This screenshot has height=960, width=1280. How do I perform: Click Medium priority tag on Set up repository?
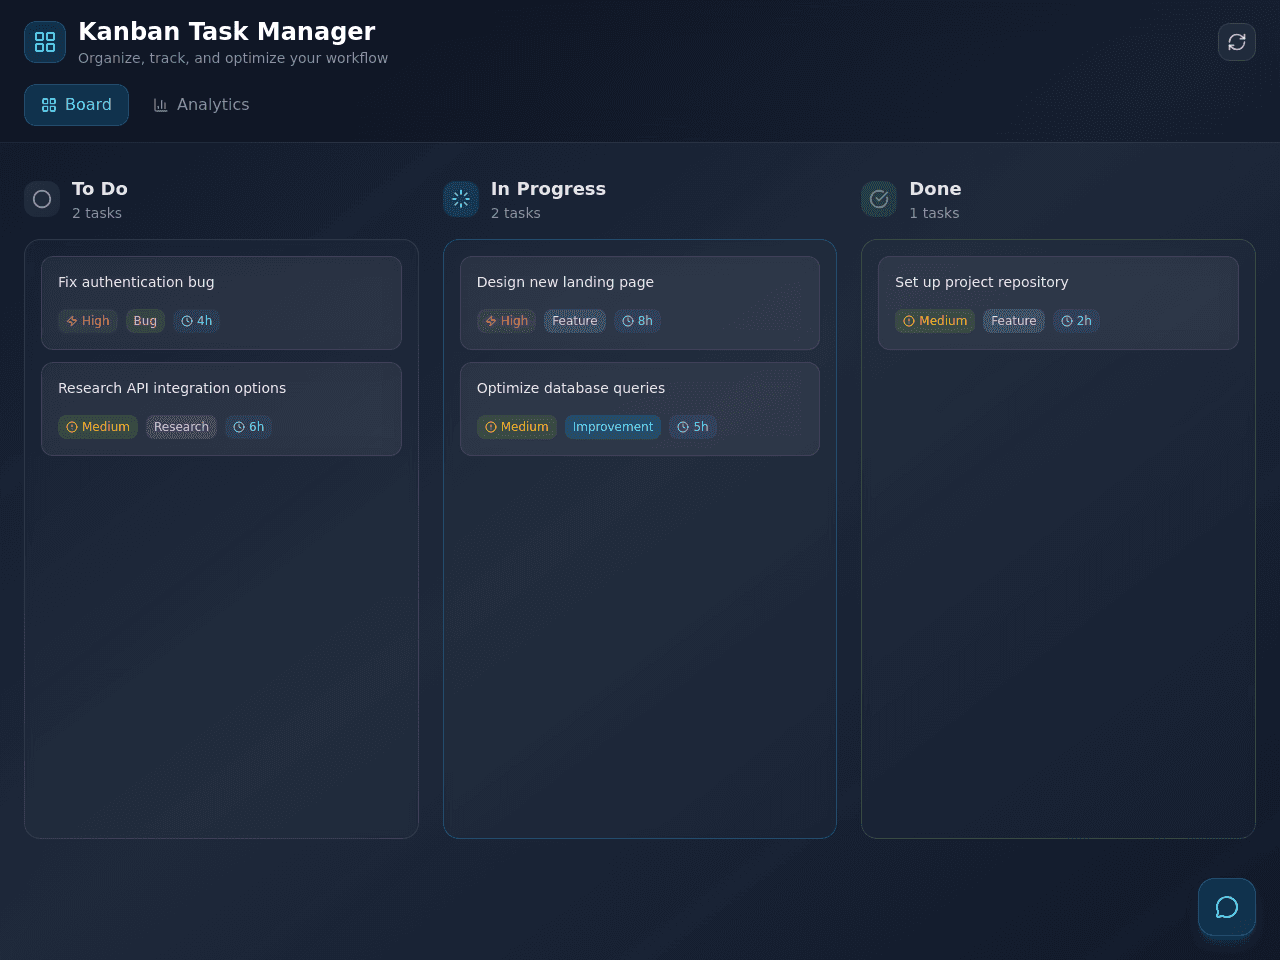pyautogui.click(x=935, y=321)
